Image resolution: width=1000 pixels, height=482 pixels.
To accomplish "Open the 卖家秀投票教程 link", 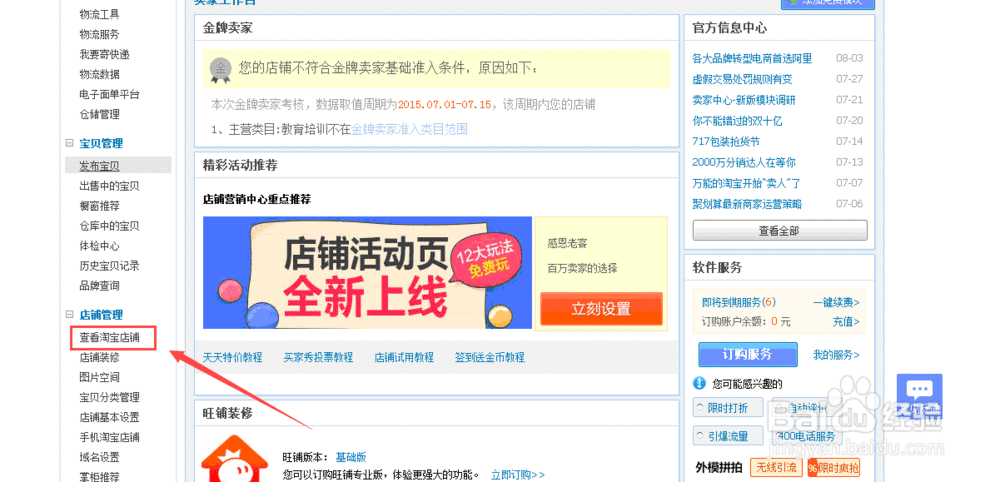I will [318, 357].
